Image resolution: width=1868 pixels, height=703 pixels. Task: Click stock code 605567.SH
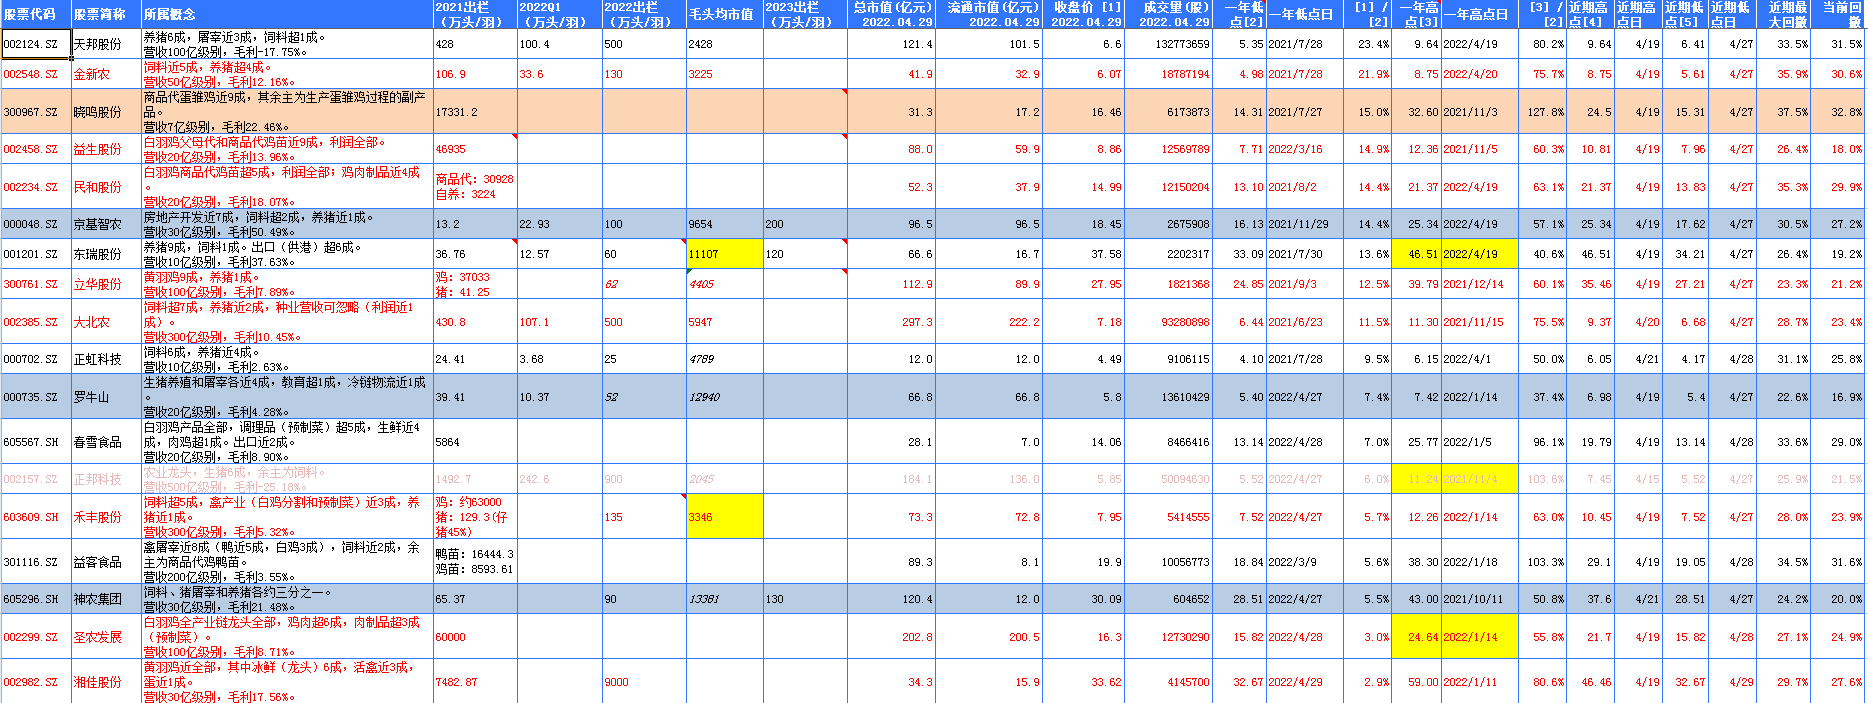(x=36, y=442)
